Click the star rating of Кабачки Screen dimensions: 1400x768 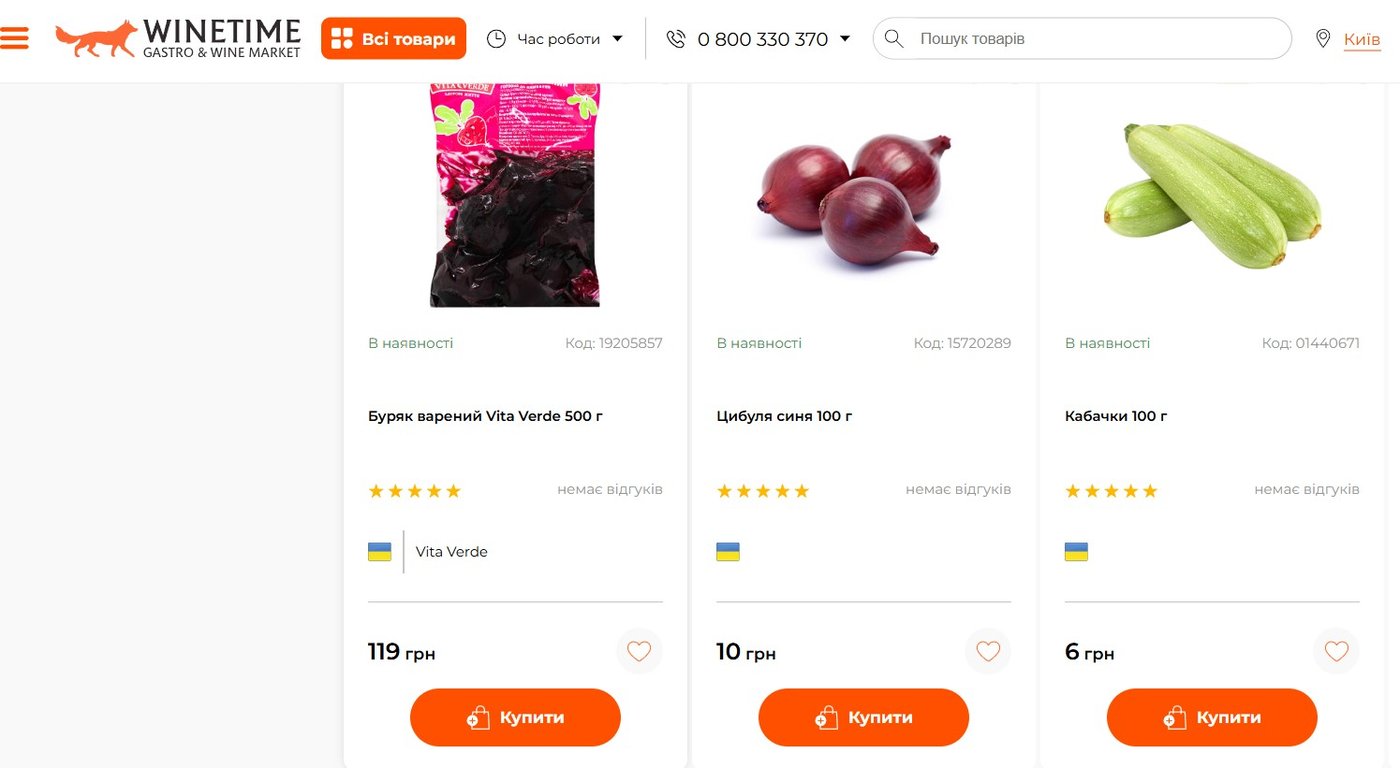tap(1111, 491)
